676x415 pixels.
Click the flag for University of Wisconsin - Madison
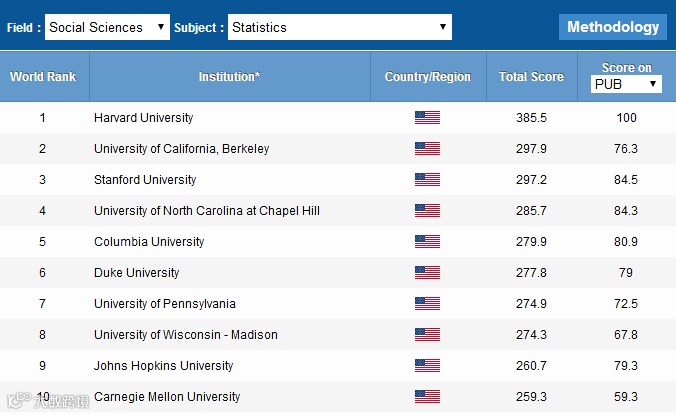(x=427, y=335)
